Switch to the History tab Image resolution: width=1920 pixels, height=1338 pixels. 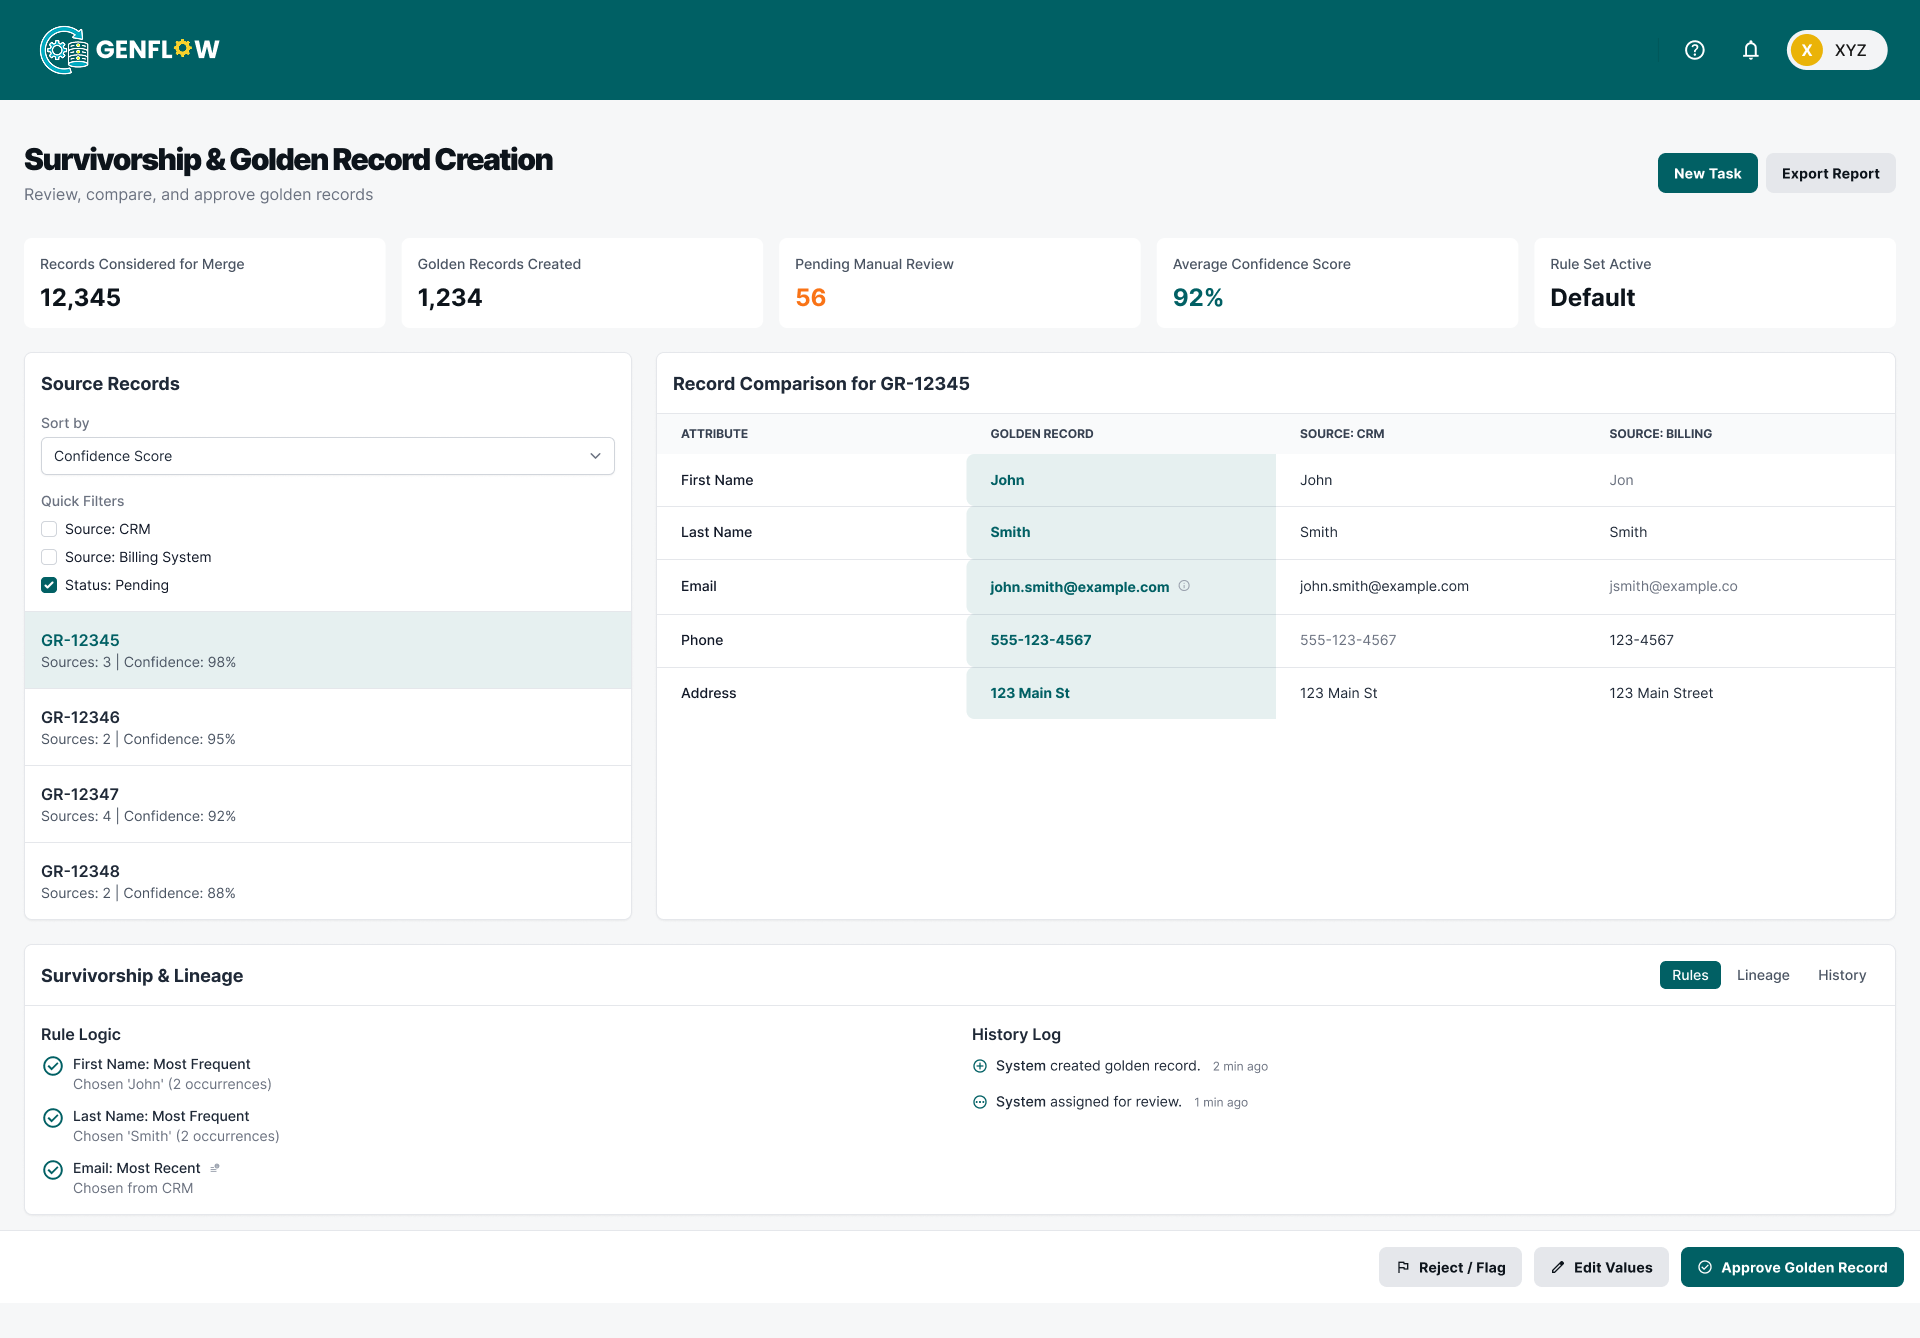click(x=1842, y=975)
